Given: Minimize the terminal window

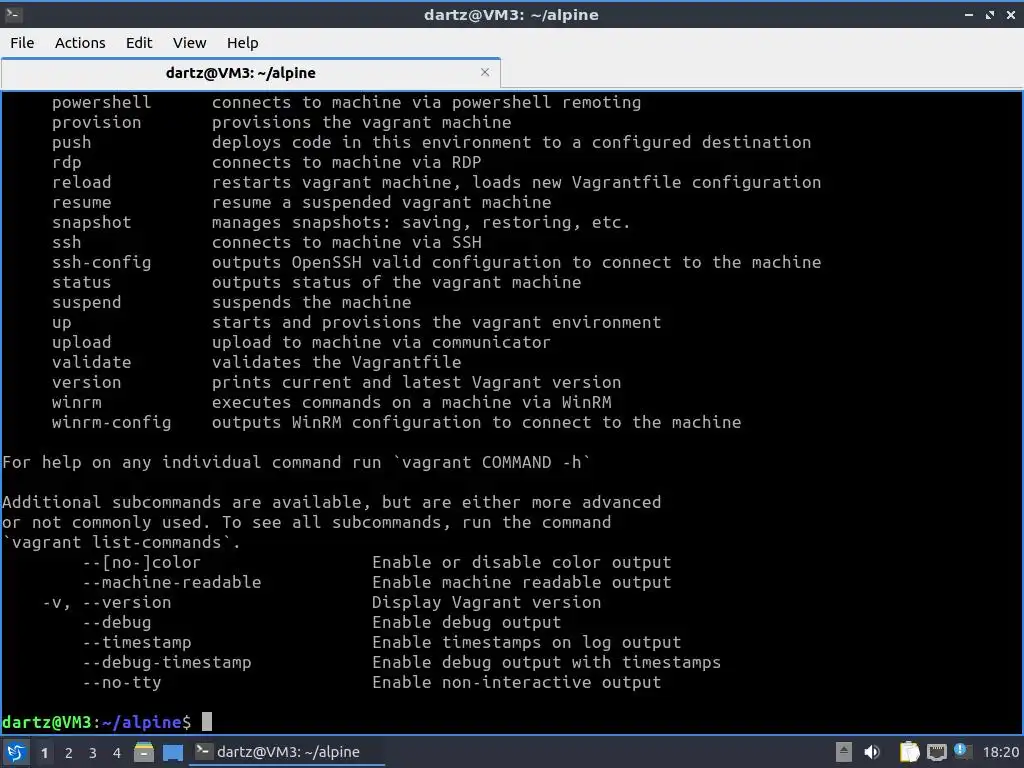Looking at the screenshot, I should click(x=969, y=14).
